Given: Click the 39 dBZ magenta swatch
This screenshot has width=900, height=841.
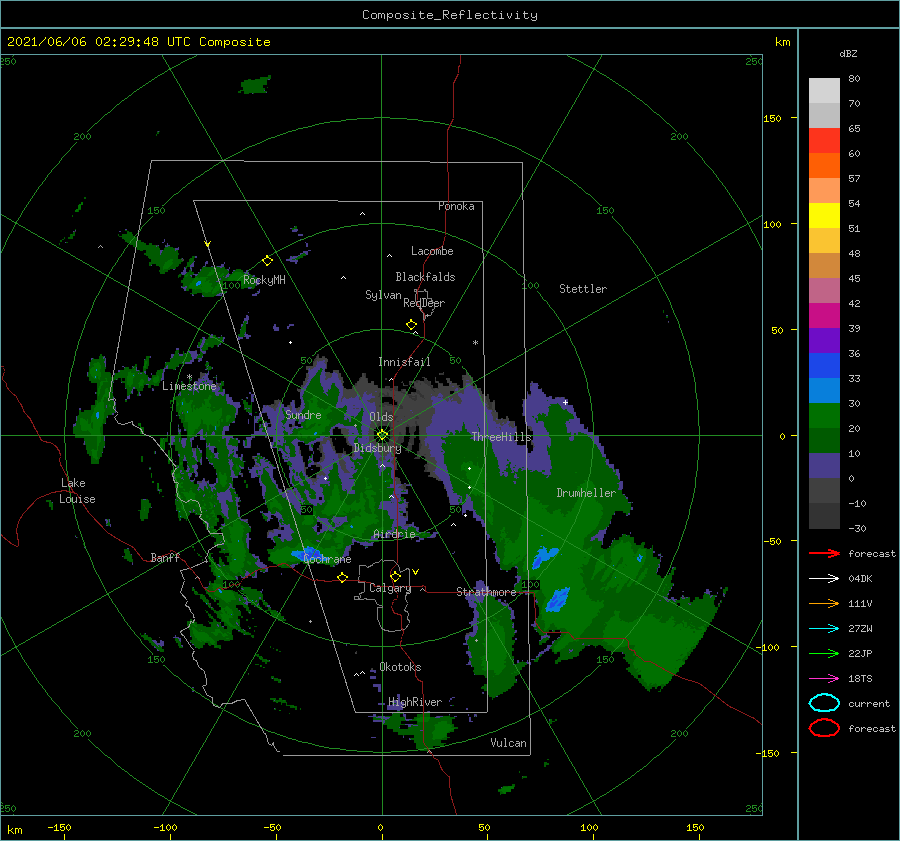Looking at the screenshot, I should click(x=824, y=315).
